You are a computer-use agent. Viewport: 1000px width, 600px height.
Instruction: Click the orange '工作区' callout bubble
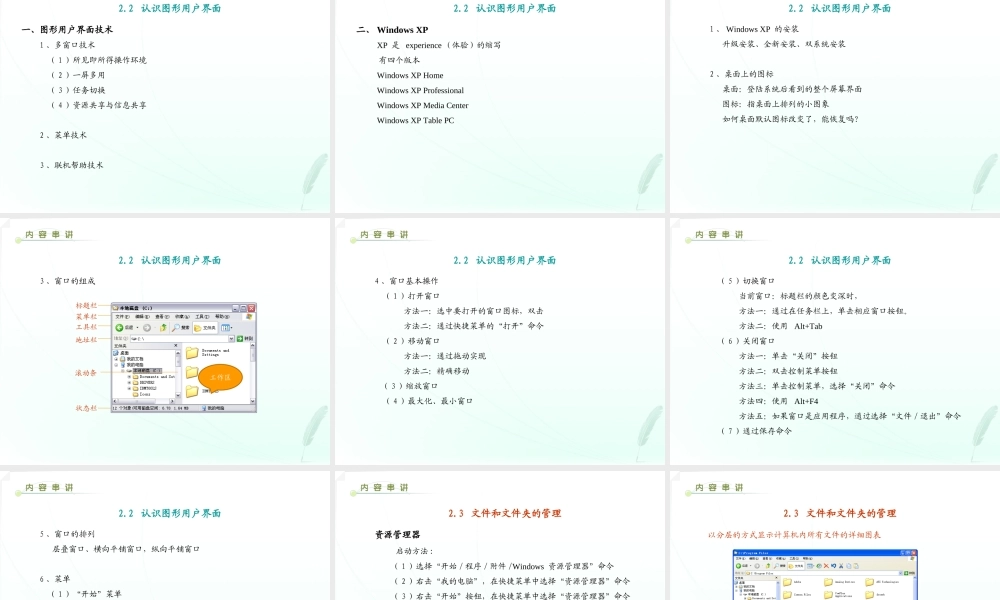[x=220, y=378]
